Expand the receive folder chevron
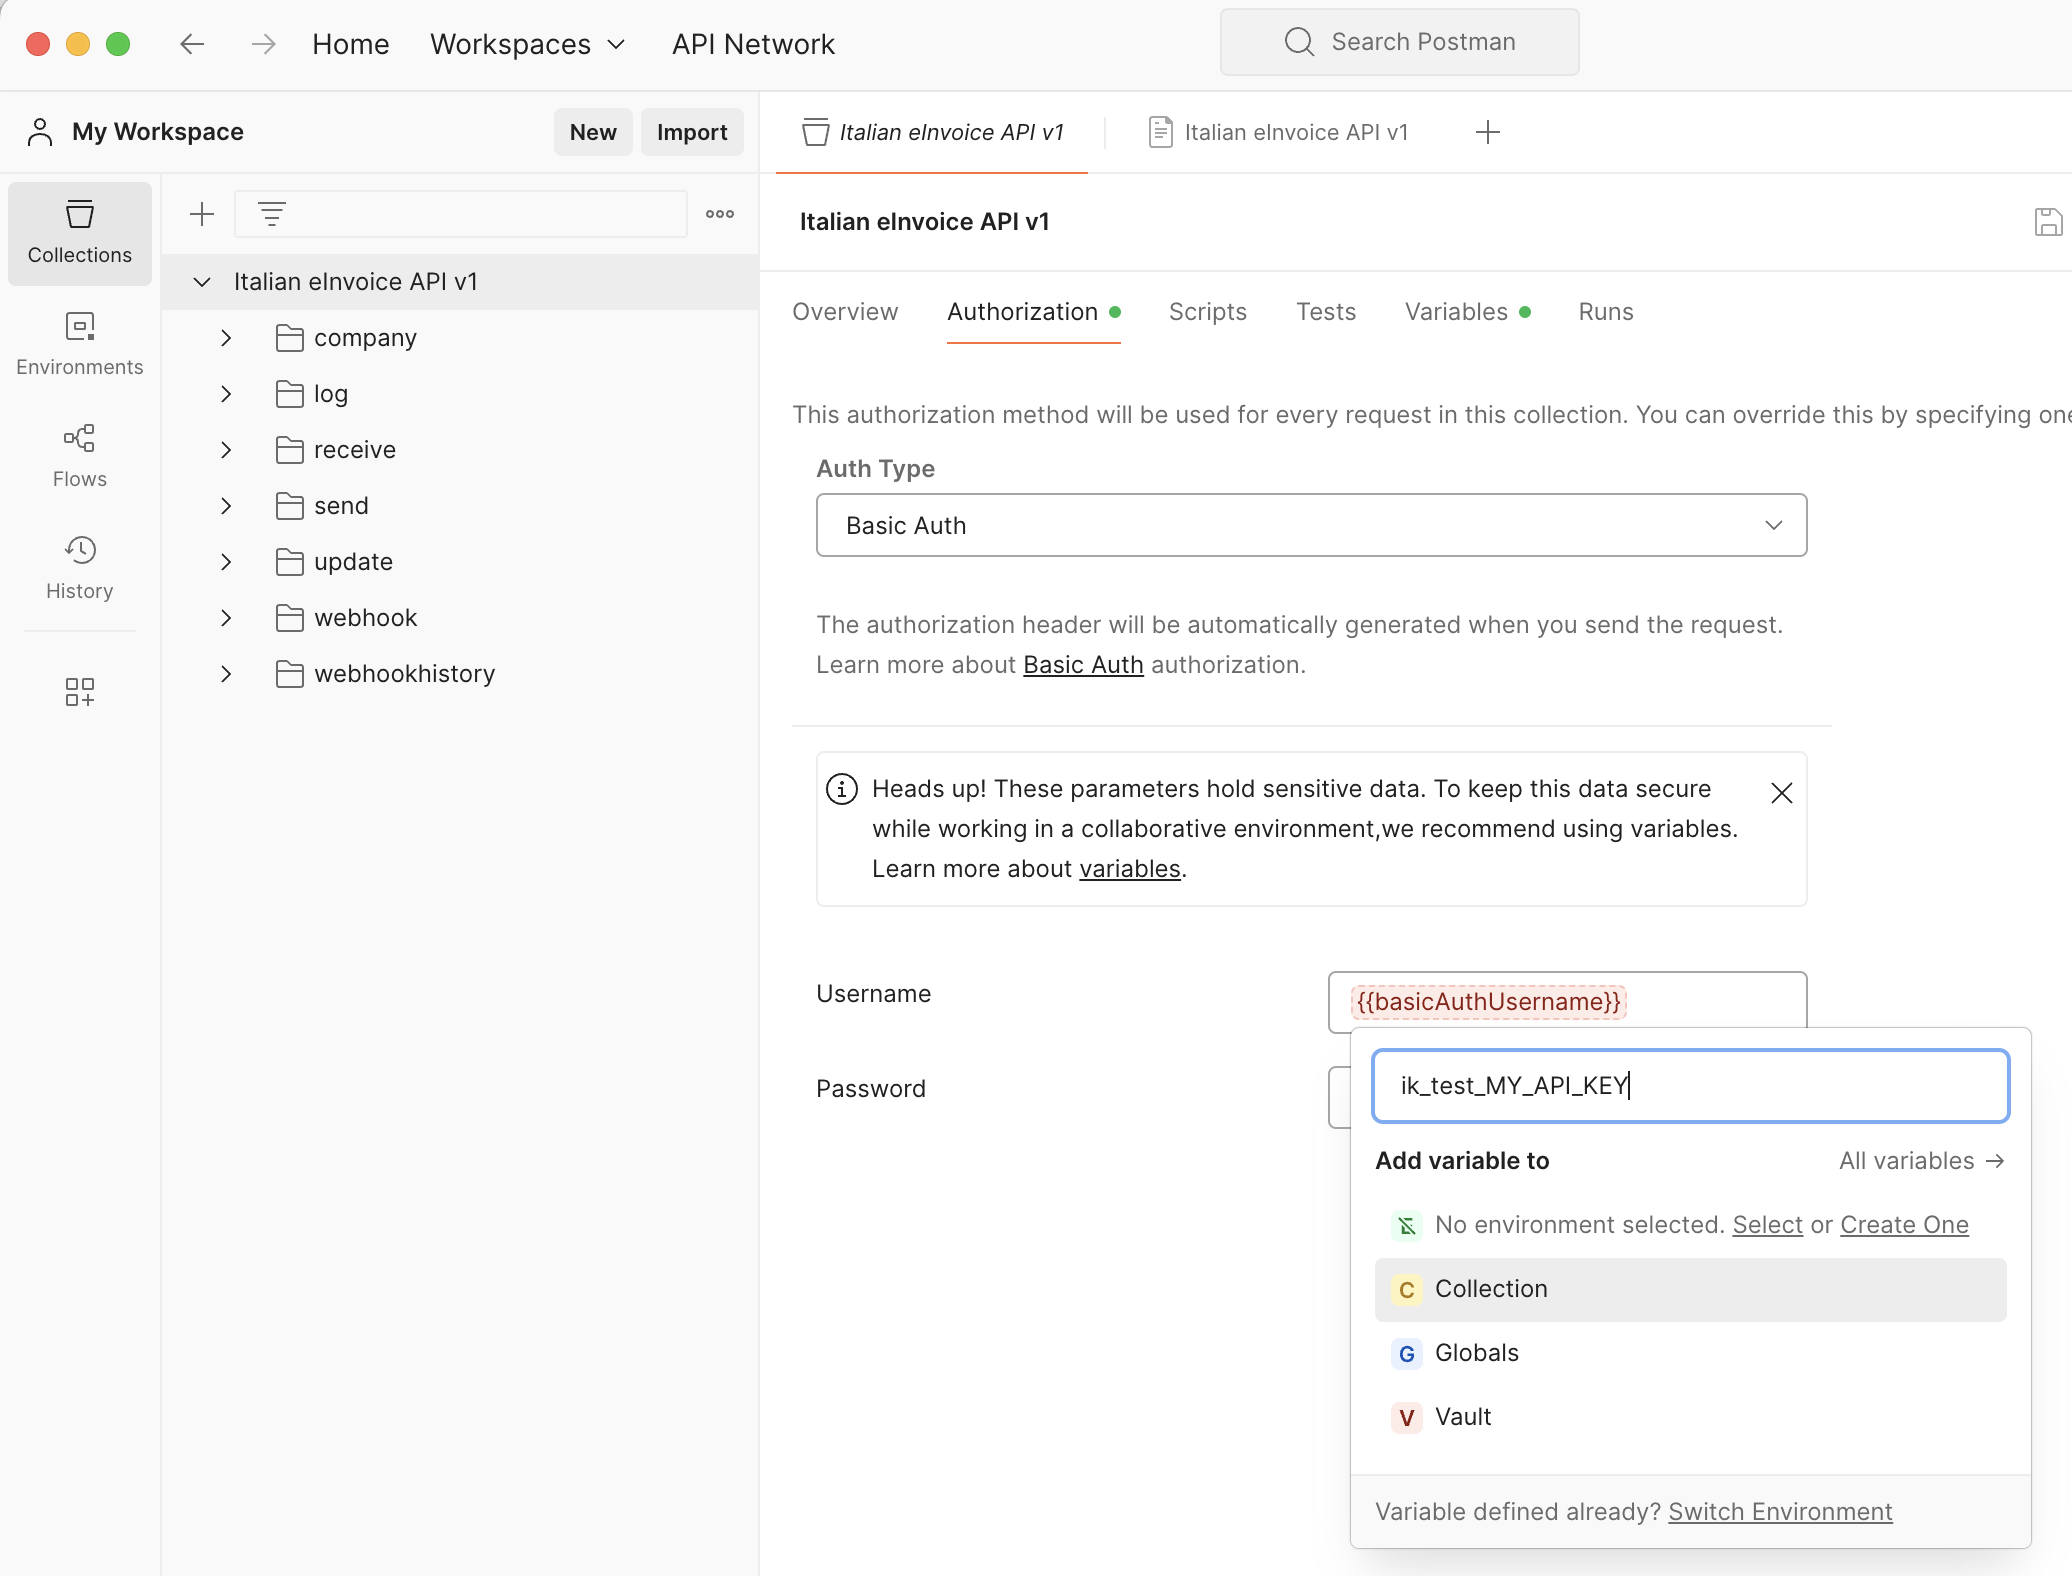This screenshot has height=1576, width=2072. click(x=226, y=450)
